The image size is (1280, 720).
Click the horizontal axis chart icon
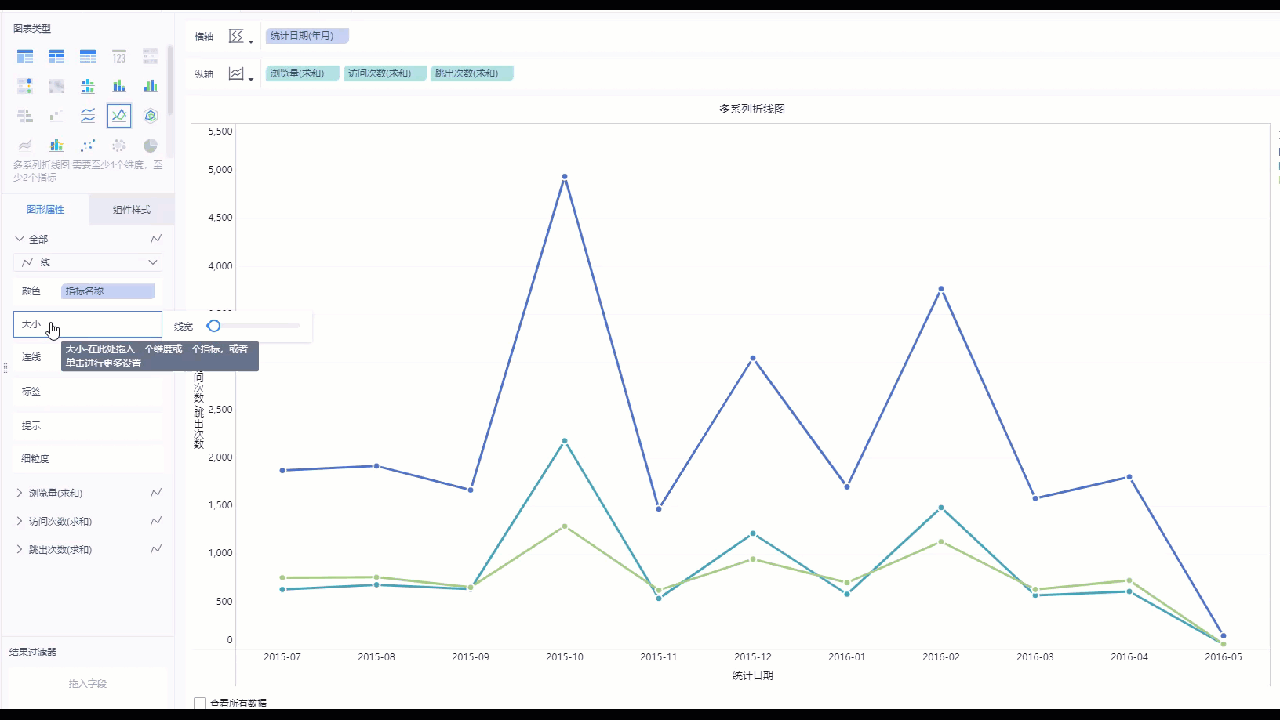[237, 37]
